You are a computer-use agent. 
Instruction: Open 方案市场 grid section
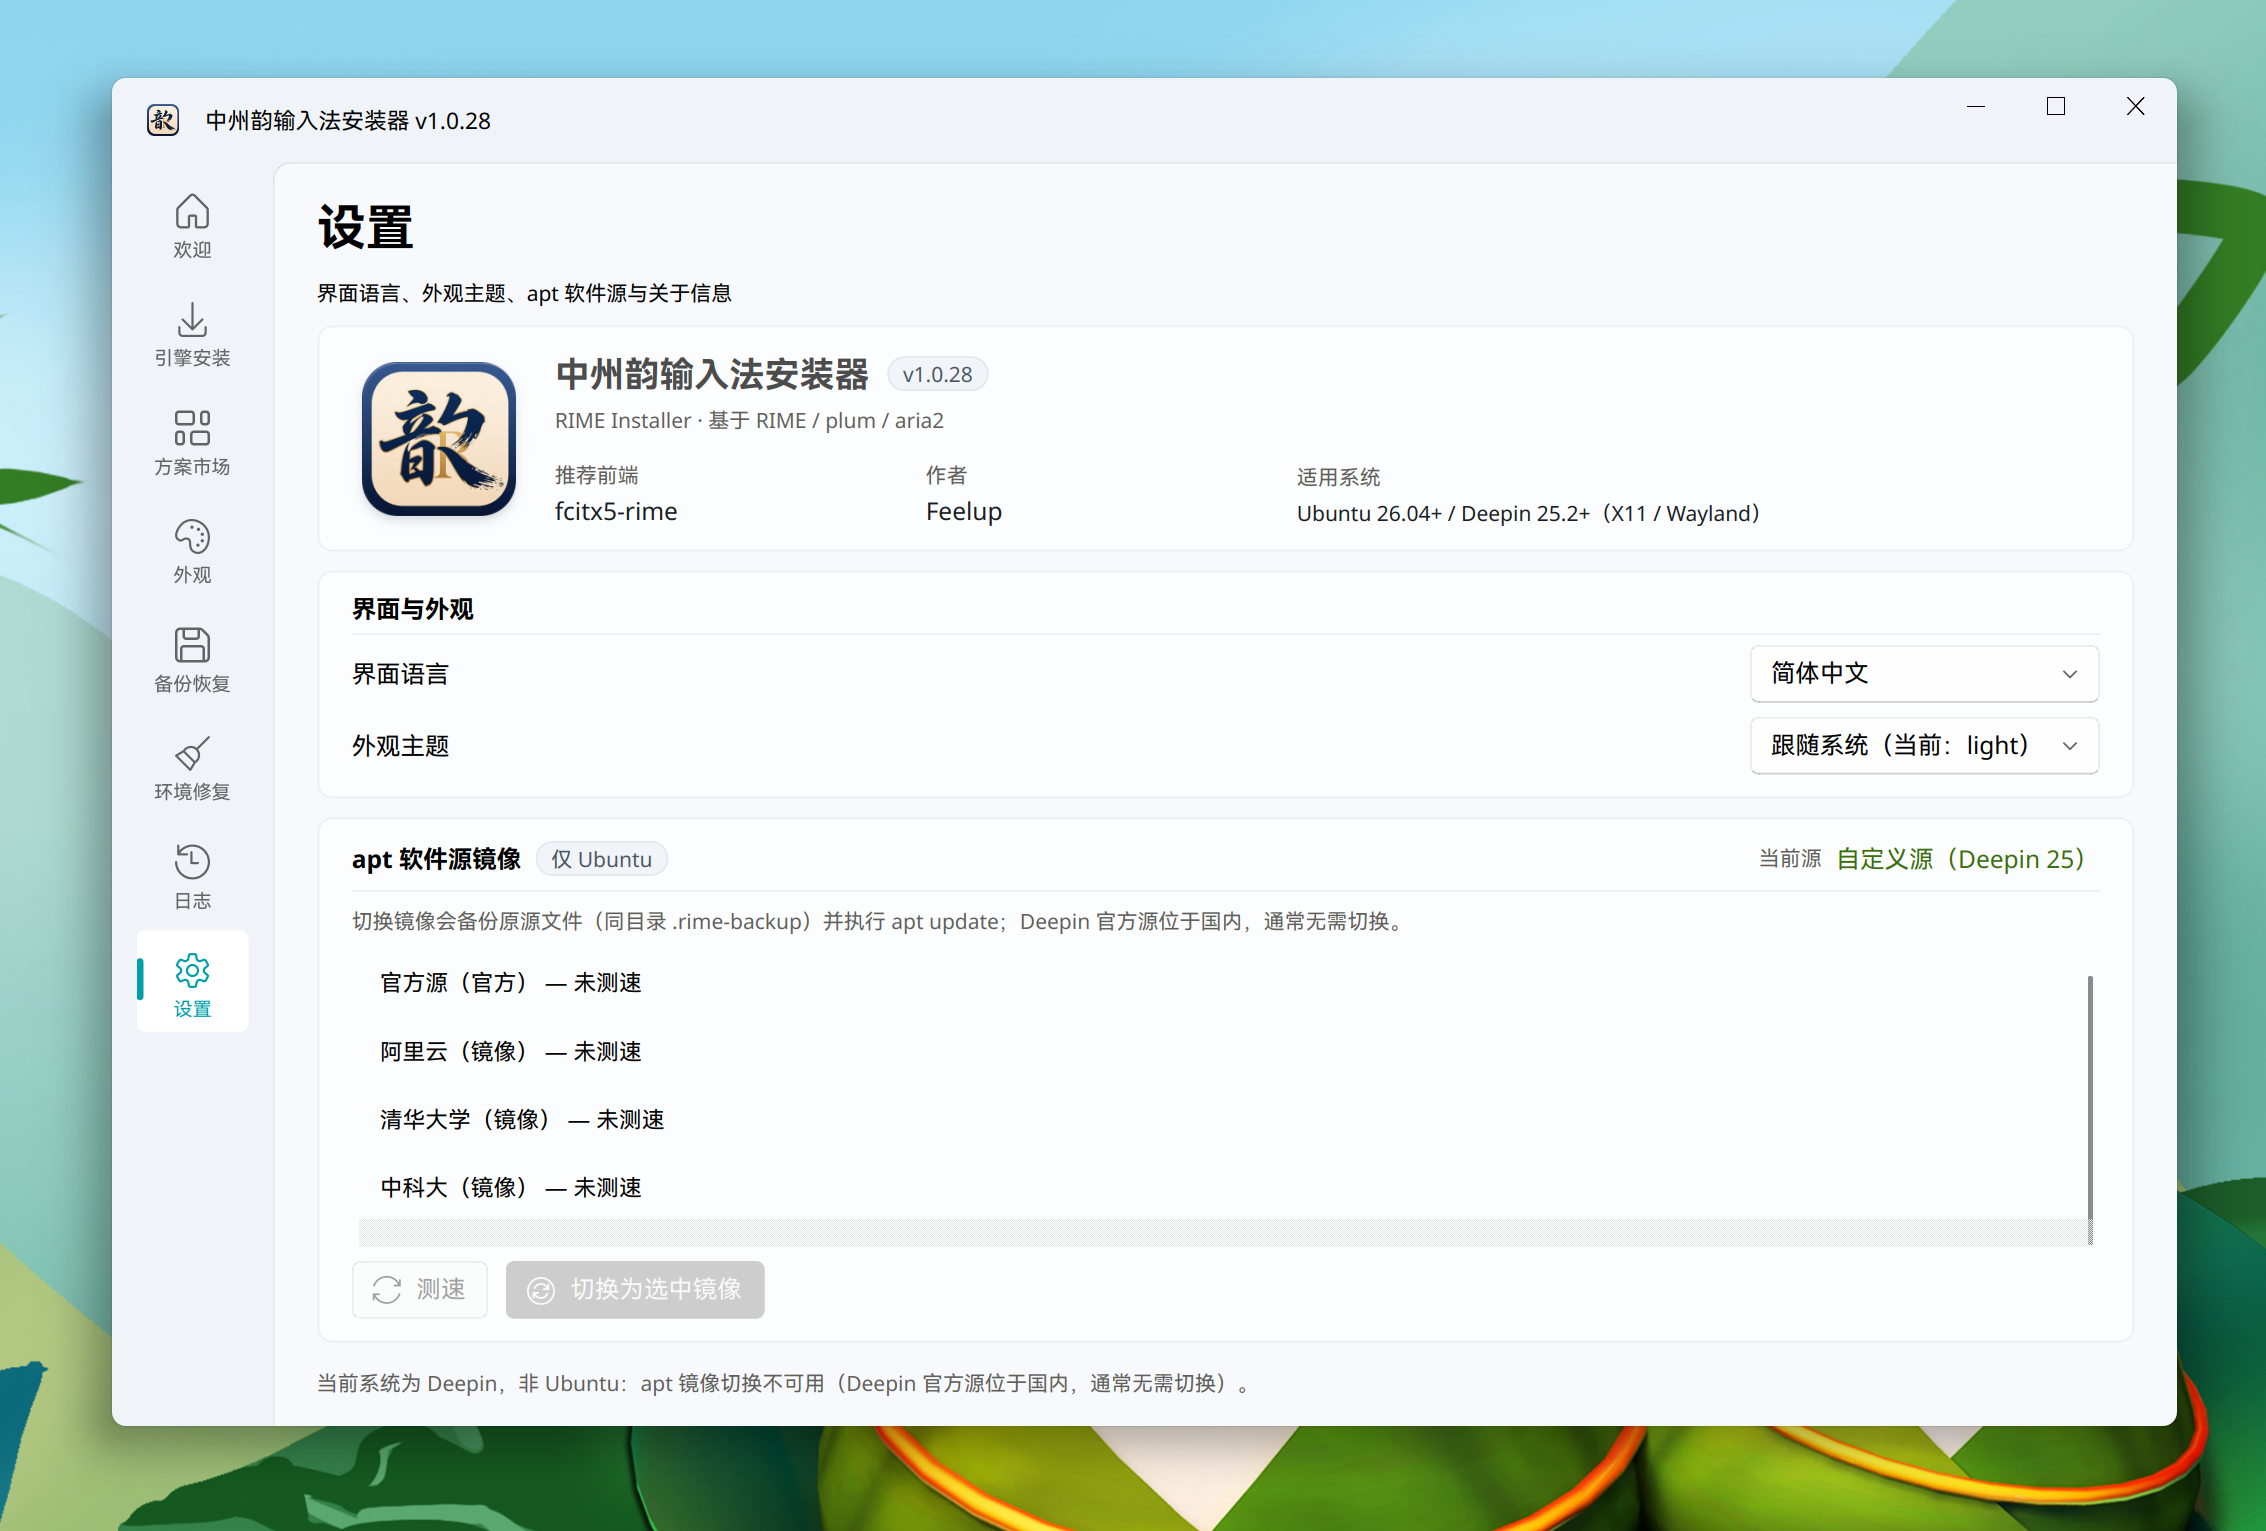(x=192, y=443)
